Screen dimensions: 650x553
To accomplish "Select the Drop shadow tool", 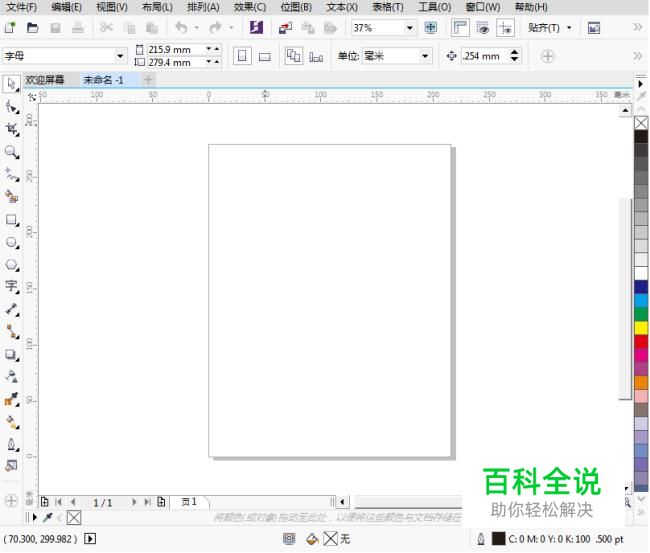I will [x=12, y=354].
